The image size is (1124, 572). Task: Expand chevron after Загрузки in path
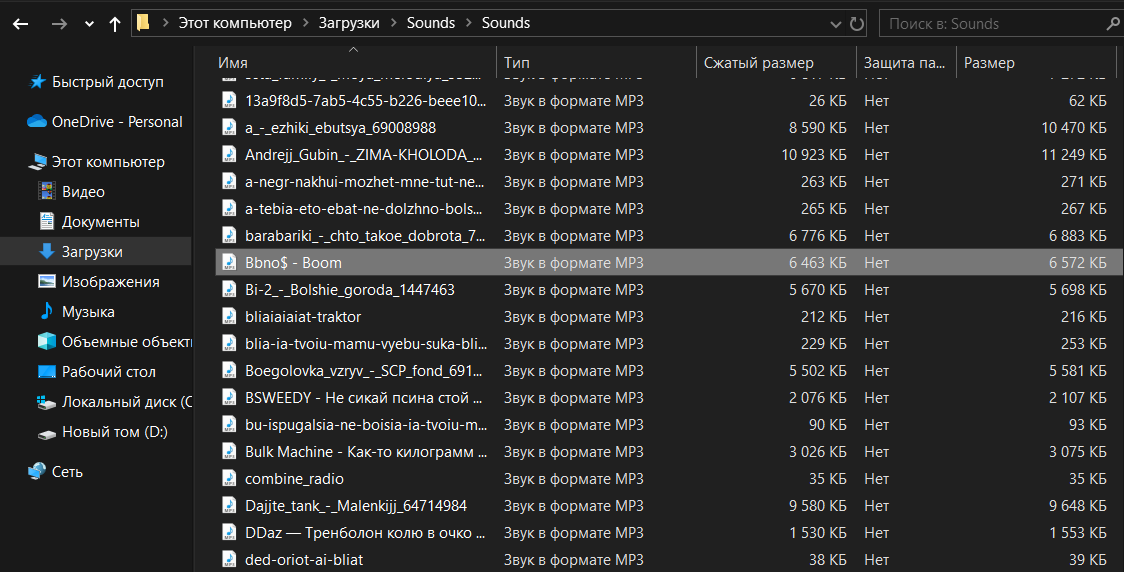click(x=394, y=23)
